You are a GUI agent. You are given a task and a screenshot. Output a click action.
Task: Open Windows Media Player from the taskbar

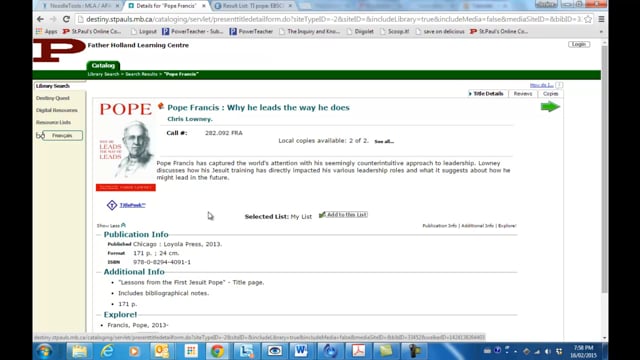click(134, 351)
